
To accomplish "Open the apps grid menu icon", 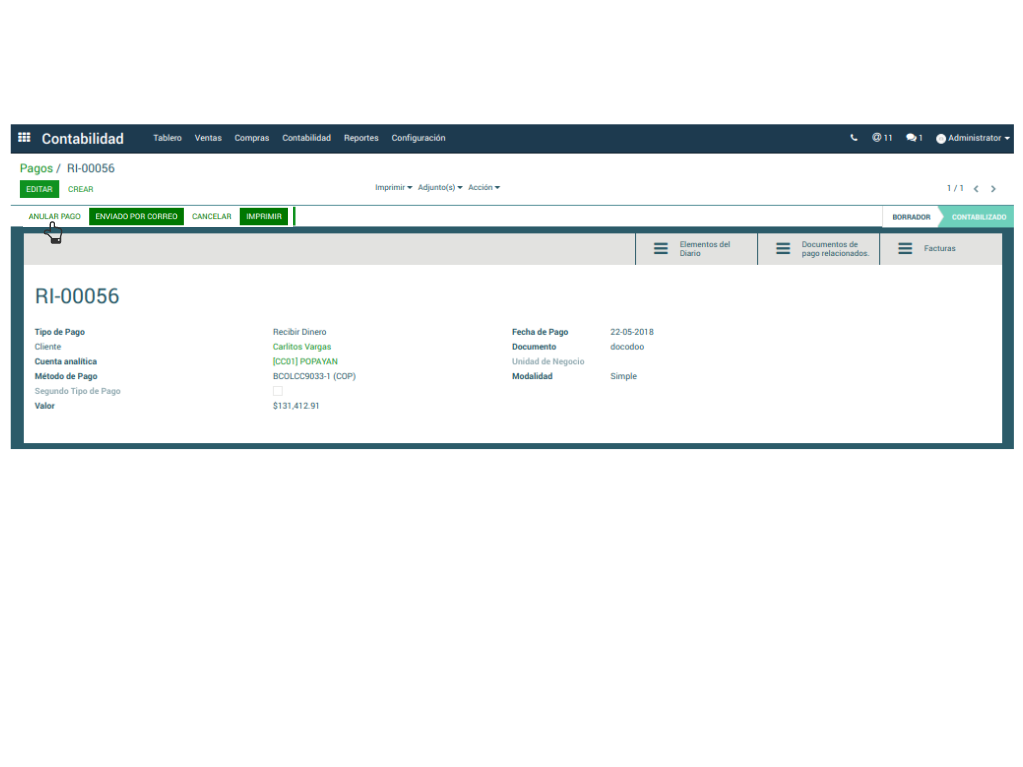I will tap(25, 138).
